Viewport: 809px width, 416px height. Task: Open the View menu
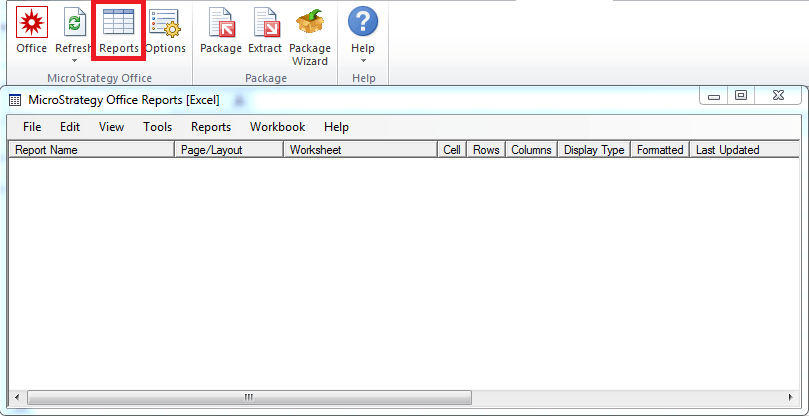coord(111,127)
